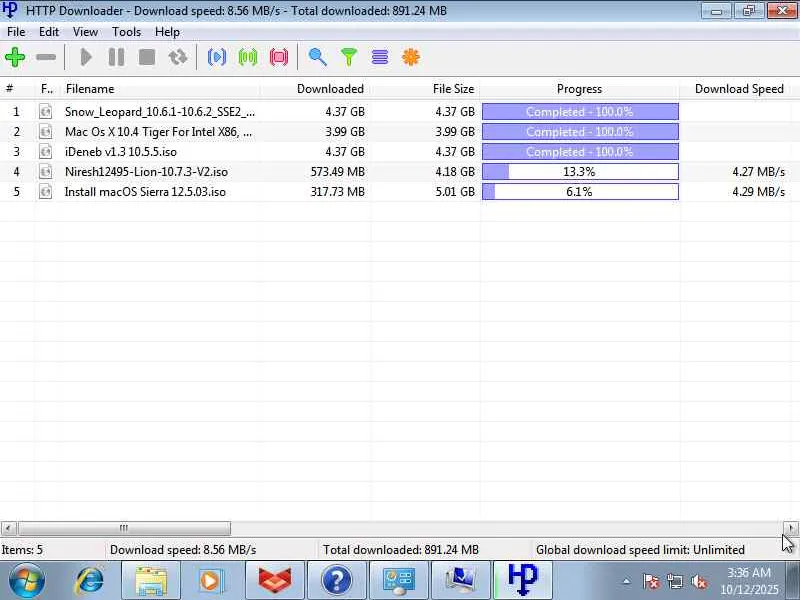This screenshot has width=800, height=600.
Task: Launch Internet Explorer from the taskbar
Action: (x=90, y=580)
